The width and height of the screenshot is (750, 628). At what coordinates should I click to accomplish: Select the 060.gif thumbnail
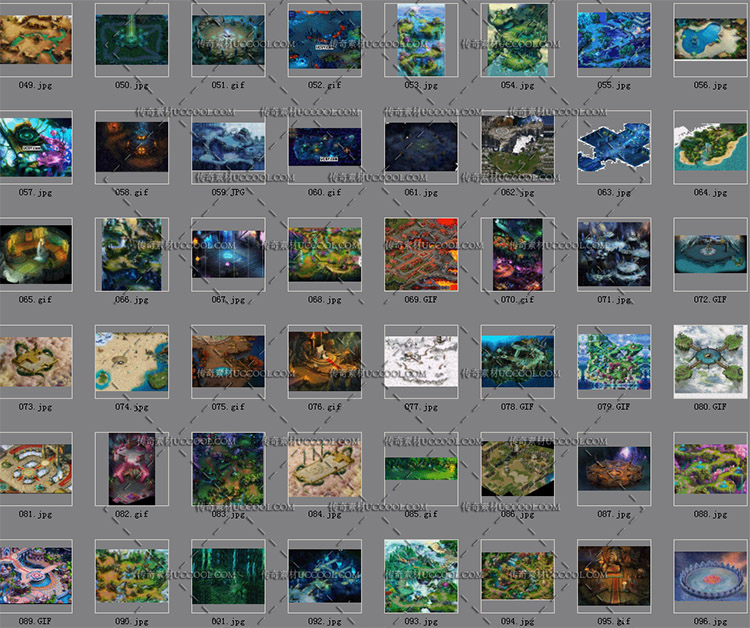(x=325, y=147)
